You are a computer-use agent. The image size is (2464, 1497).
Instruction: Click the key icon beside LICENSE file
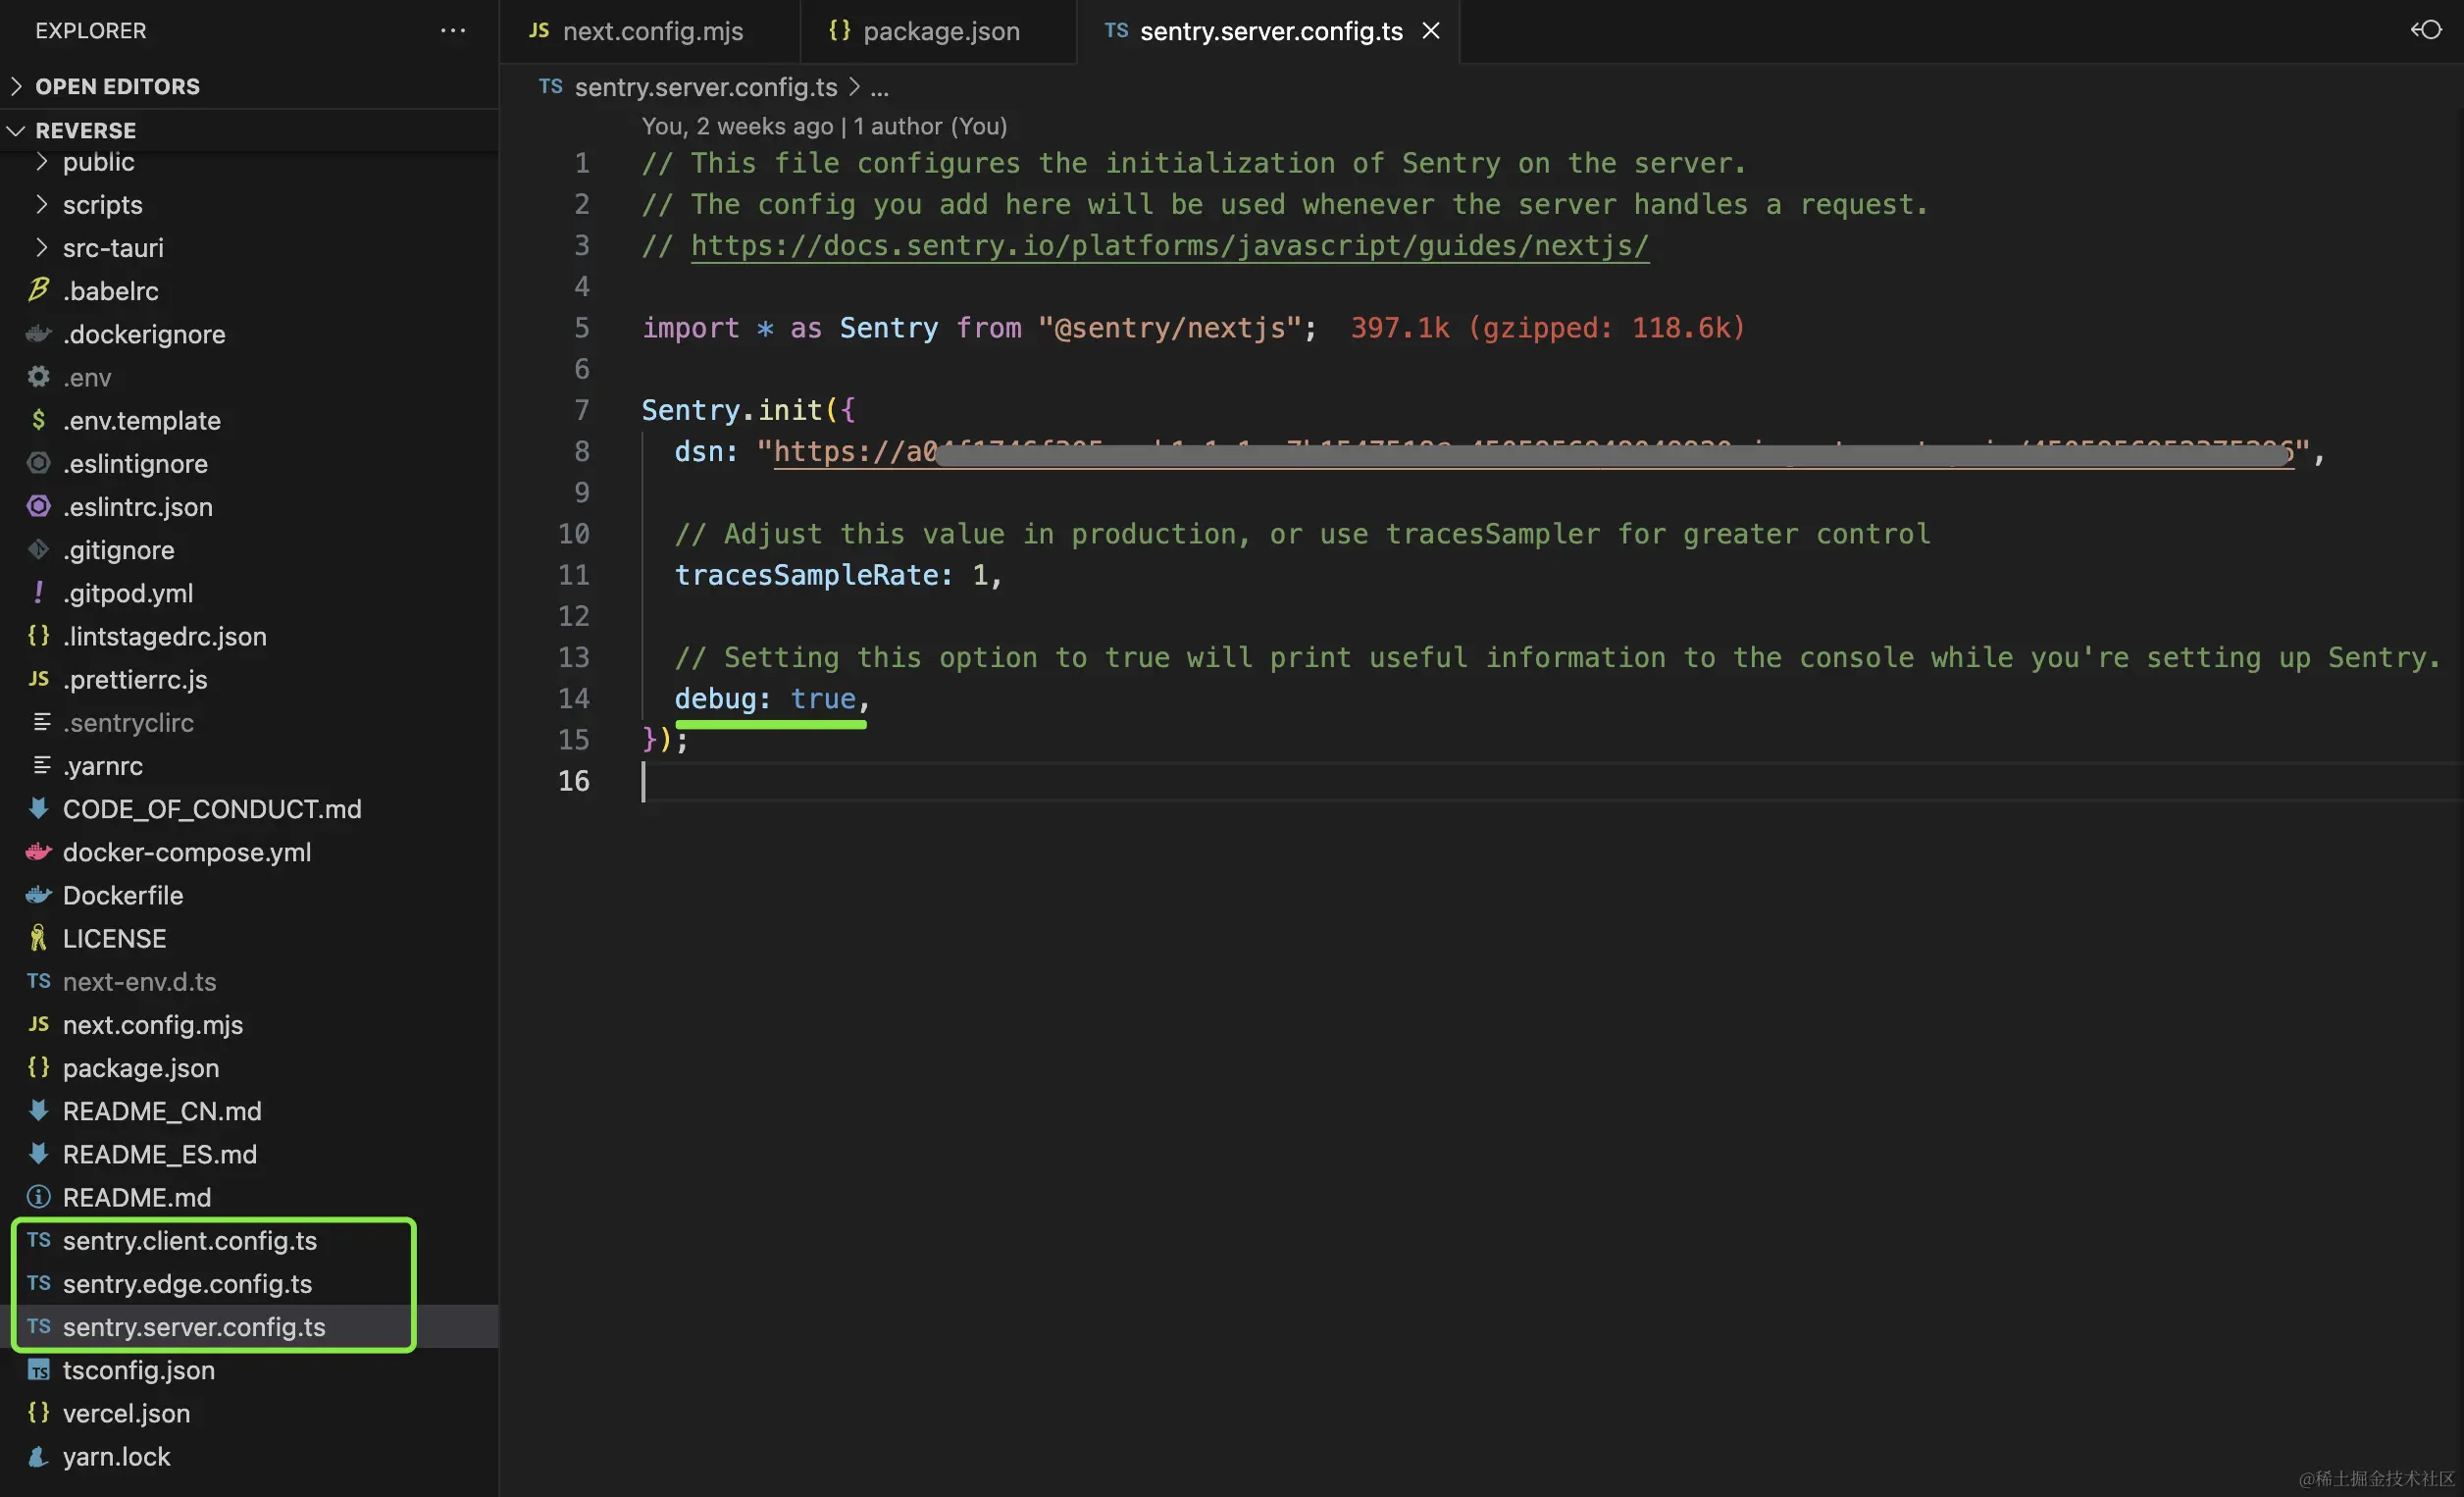click(x=38, y=938)
